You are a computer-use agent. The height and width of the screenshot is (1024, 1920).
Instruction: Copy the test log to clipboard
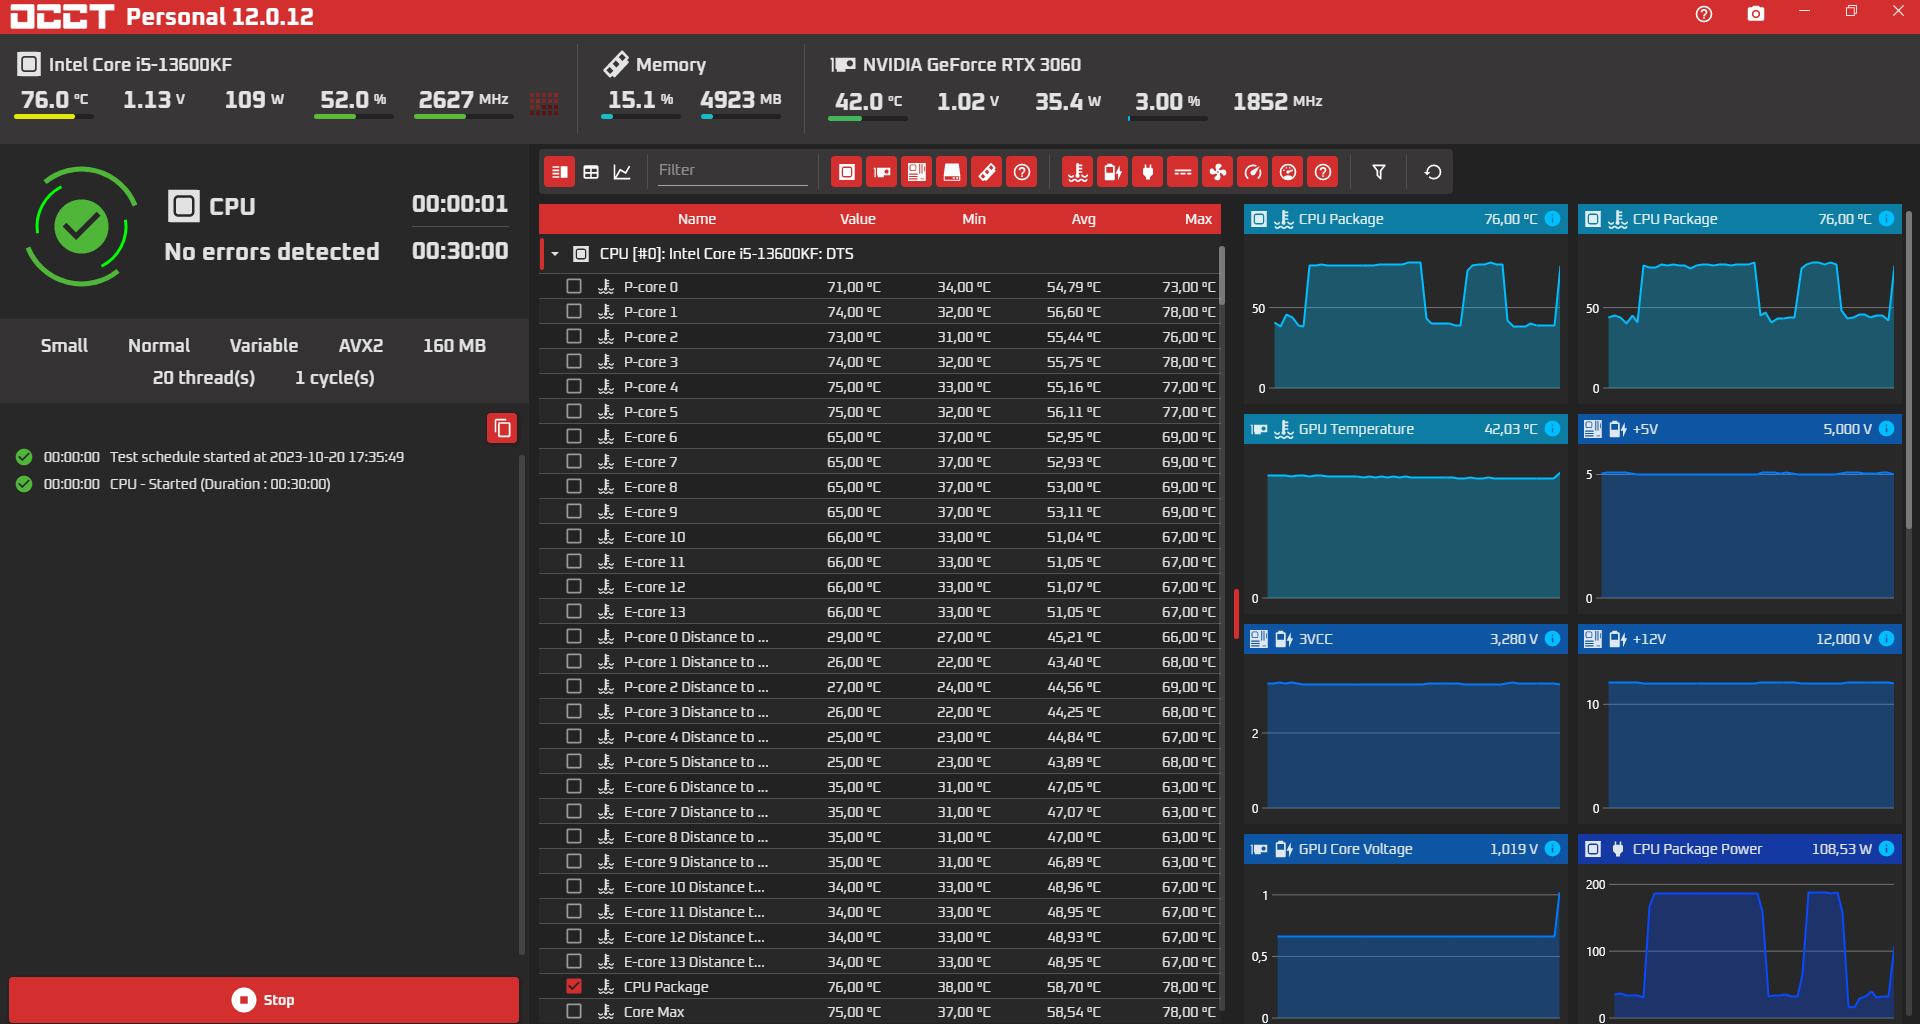point(502,428)
